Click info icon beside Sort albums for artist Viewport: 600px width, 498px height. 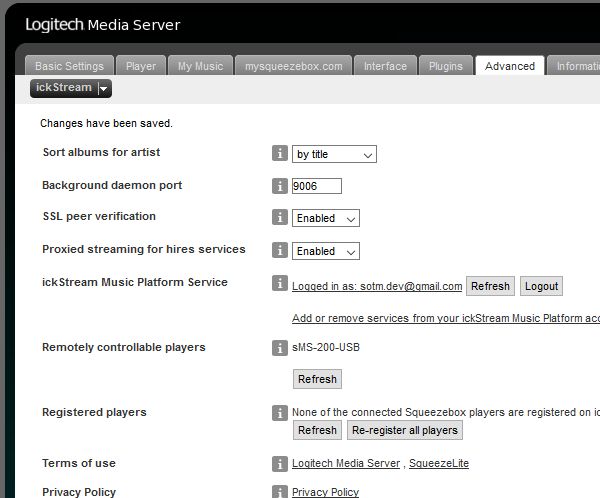click(280, 154)
